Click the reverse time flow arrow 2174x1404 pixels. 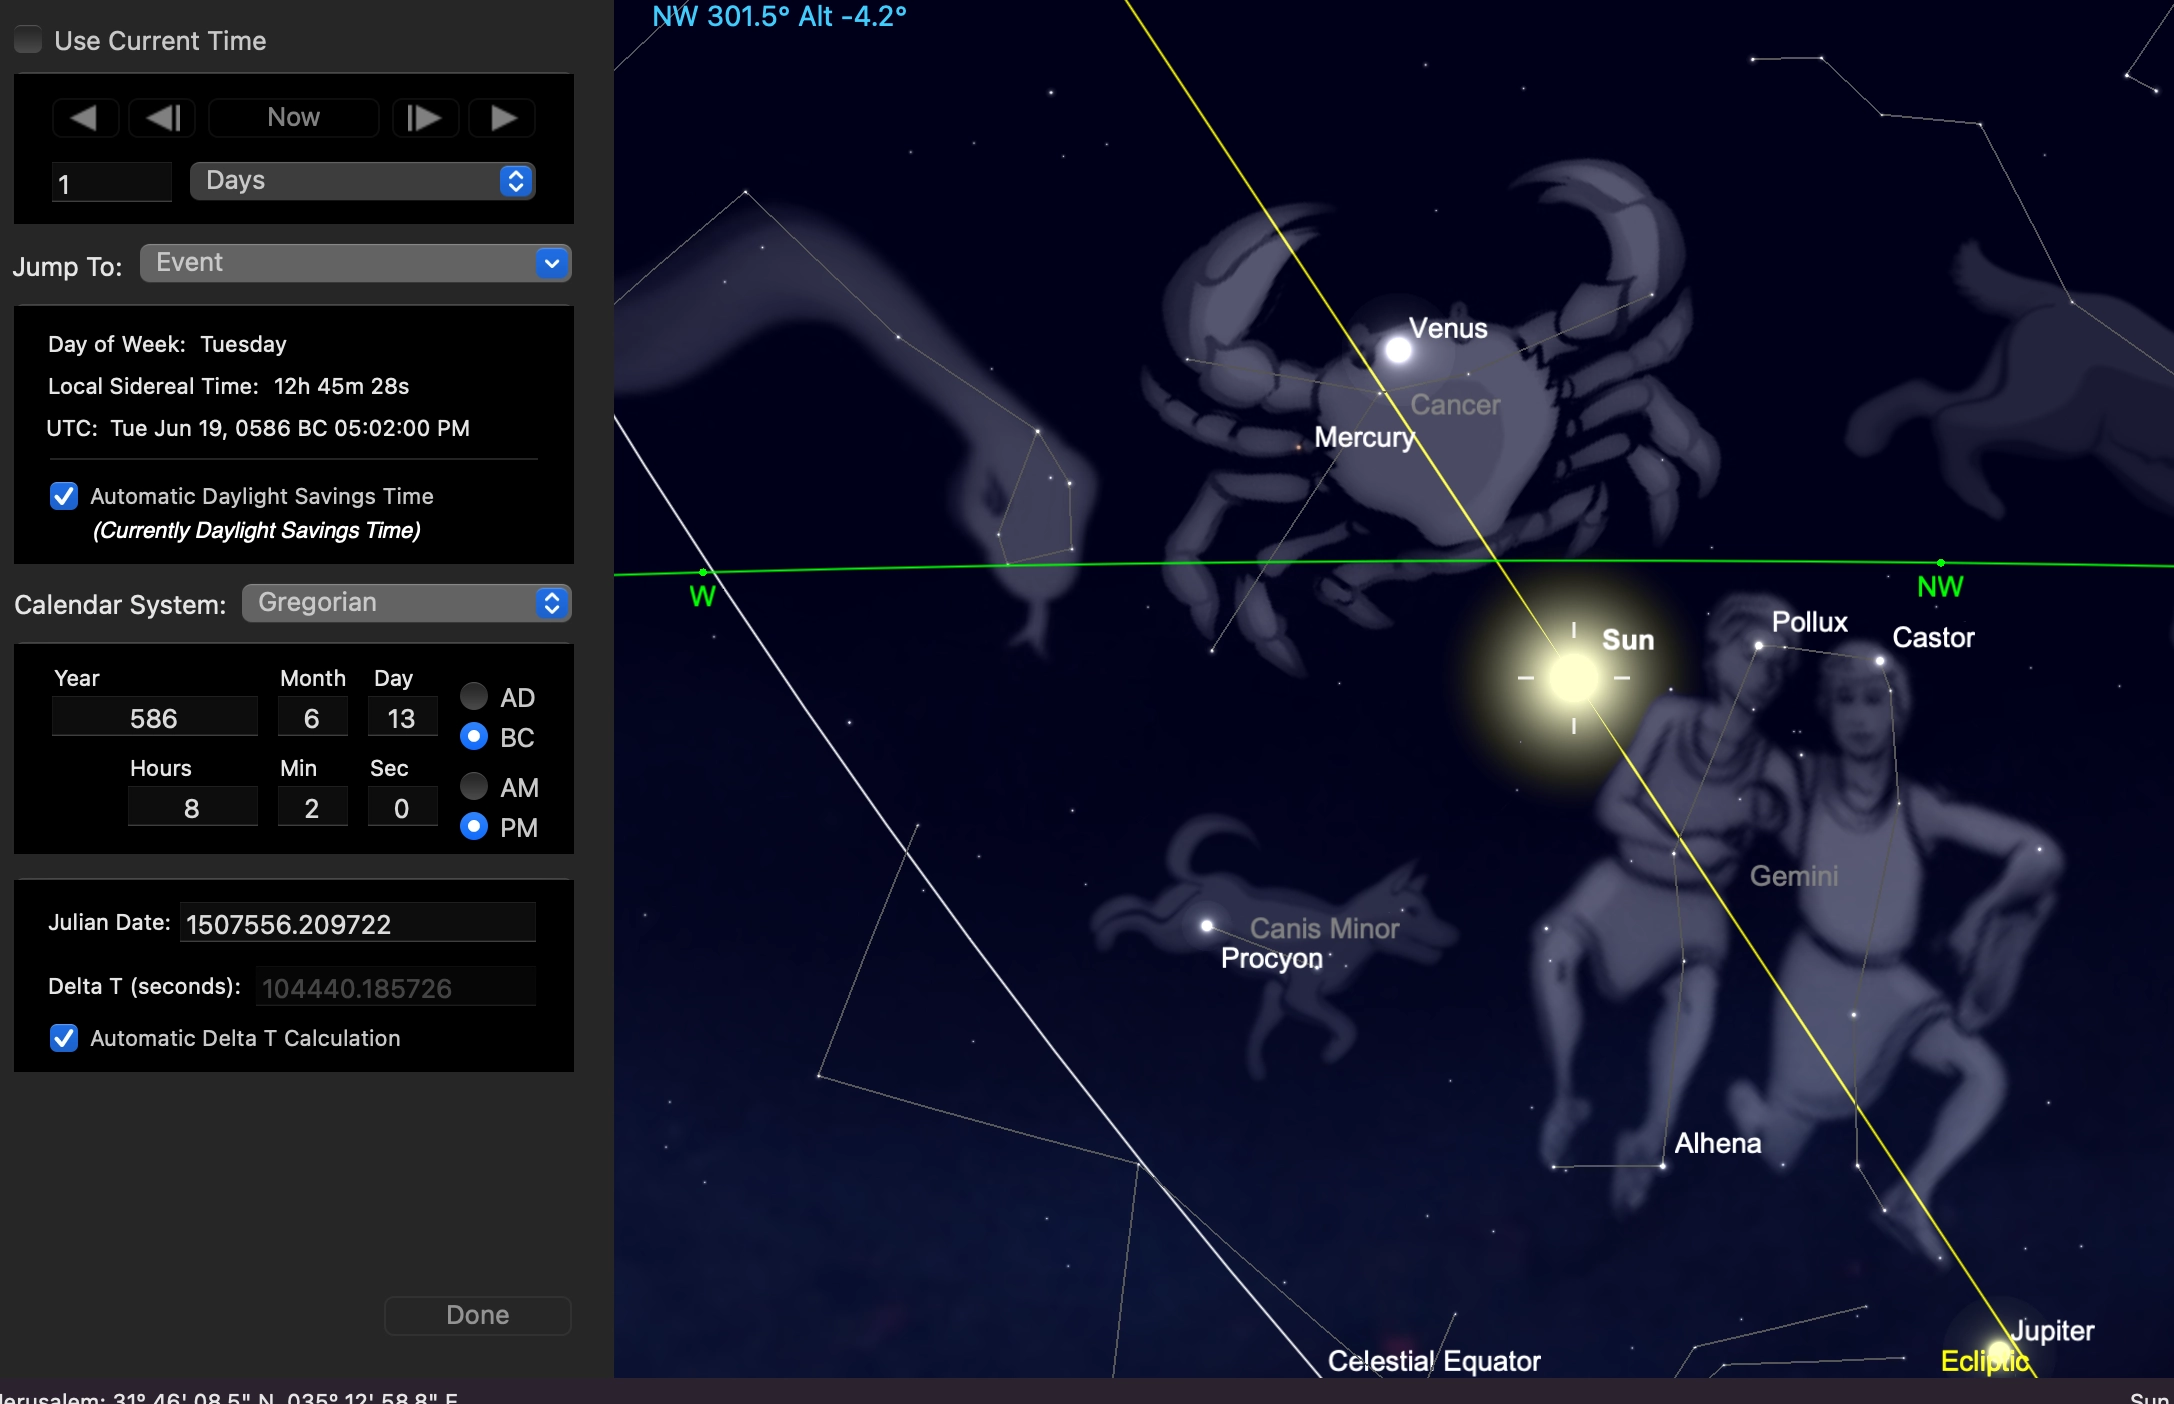point(85,118)
